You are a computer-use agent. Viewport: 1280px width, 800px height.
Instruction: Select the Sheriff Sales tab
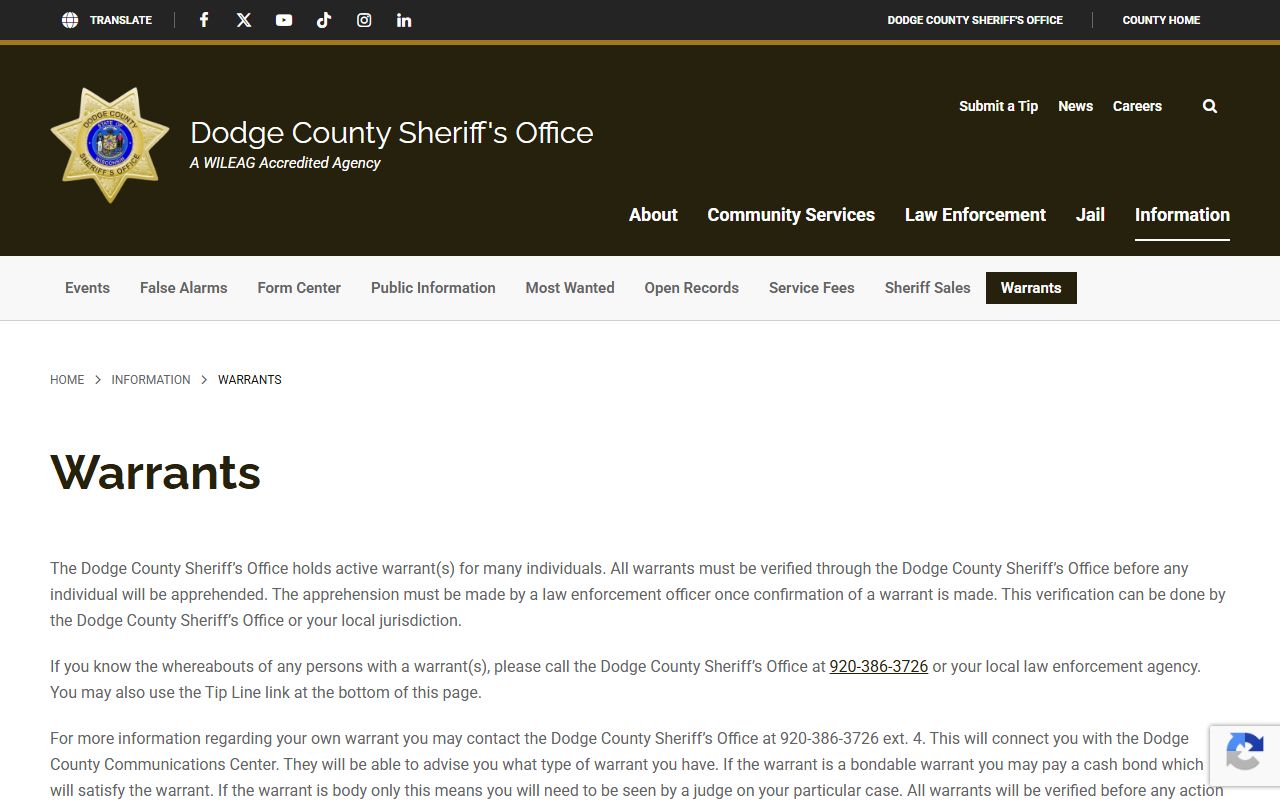click(927, 288)
